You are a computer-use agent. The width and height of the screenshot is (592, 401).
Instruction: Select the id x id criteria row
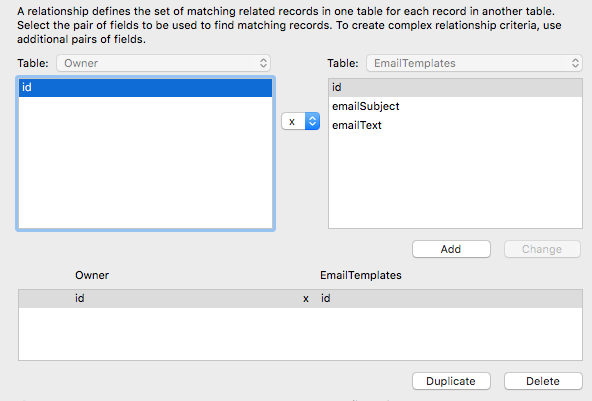[301, 298]
